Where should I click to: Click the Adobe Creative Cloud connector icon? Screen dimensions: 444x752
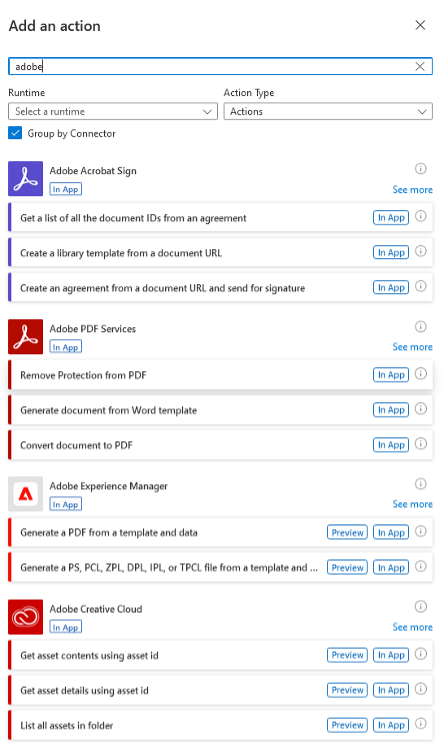[x=25, y=617]
